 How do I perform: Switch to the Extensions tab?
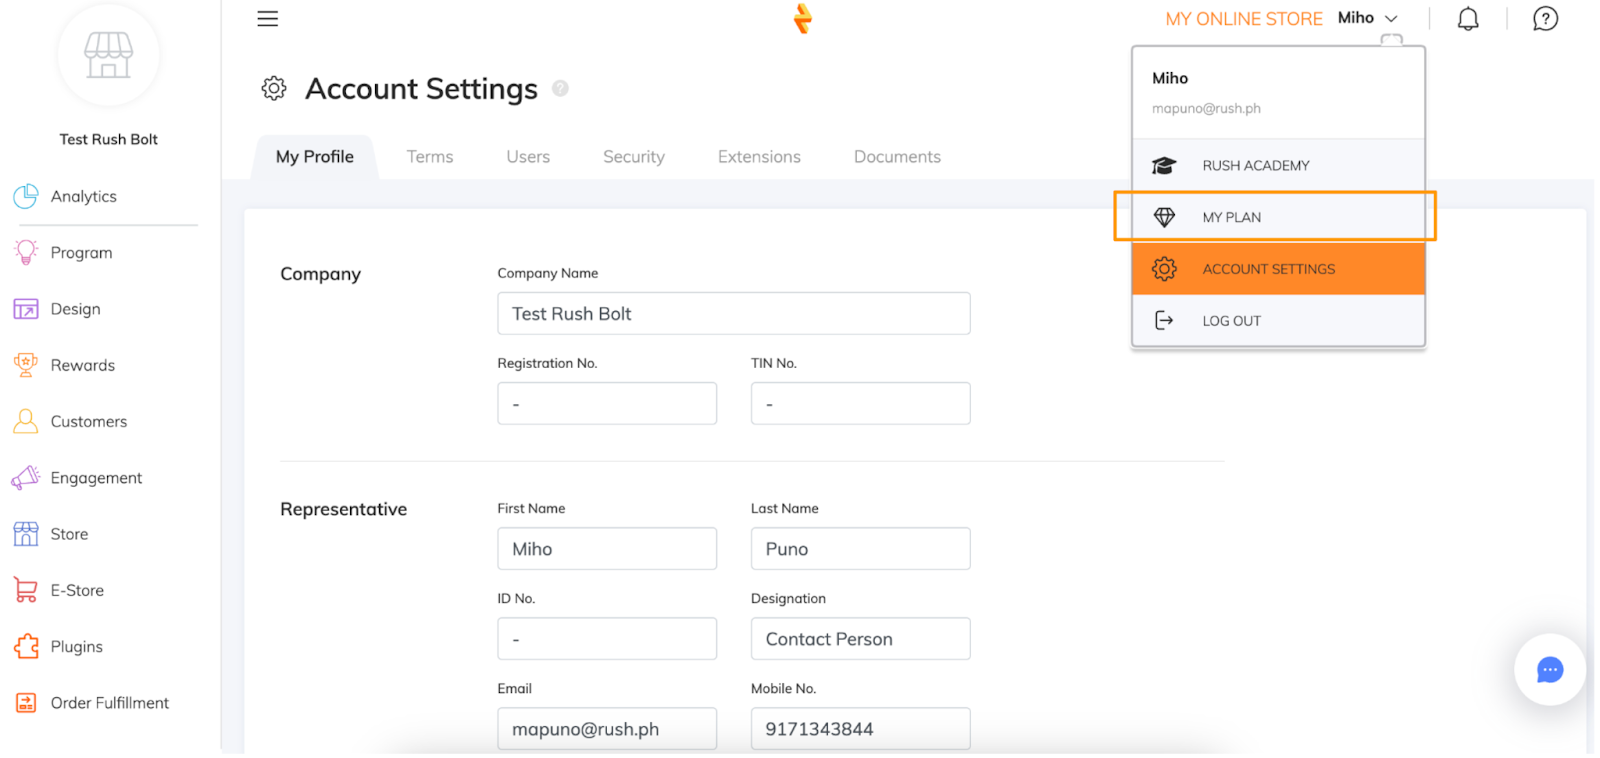pyautogui.click(x=759, y=157)
